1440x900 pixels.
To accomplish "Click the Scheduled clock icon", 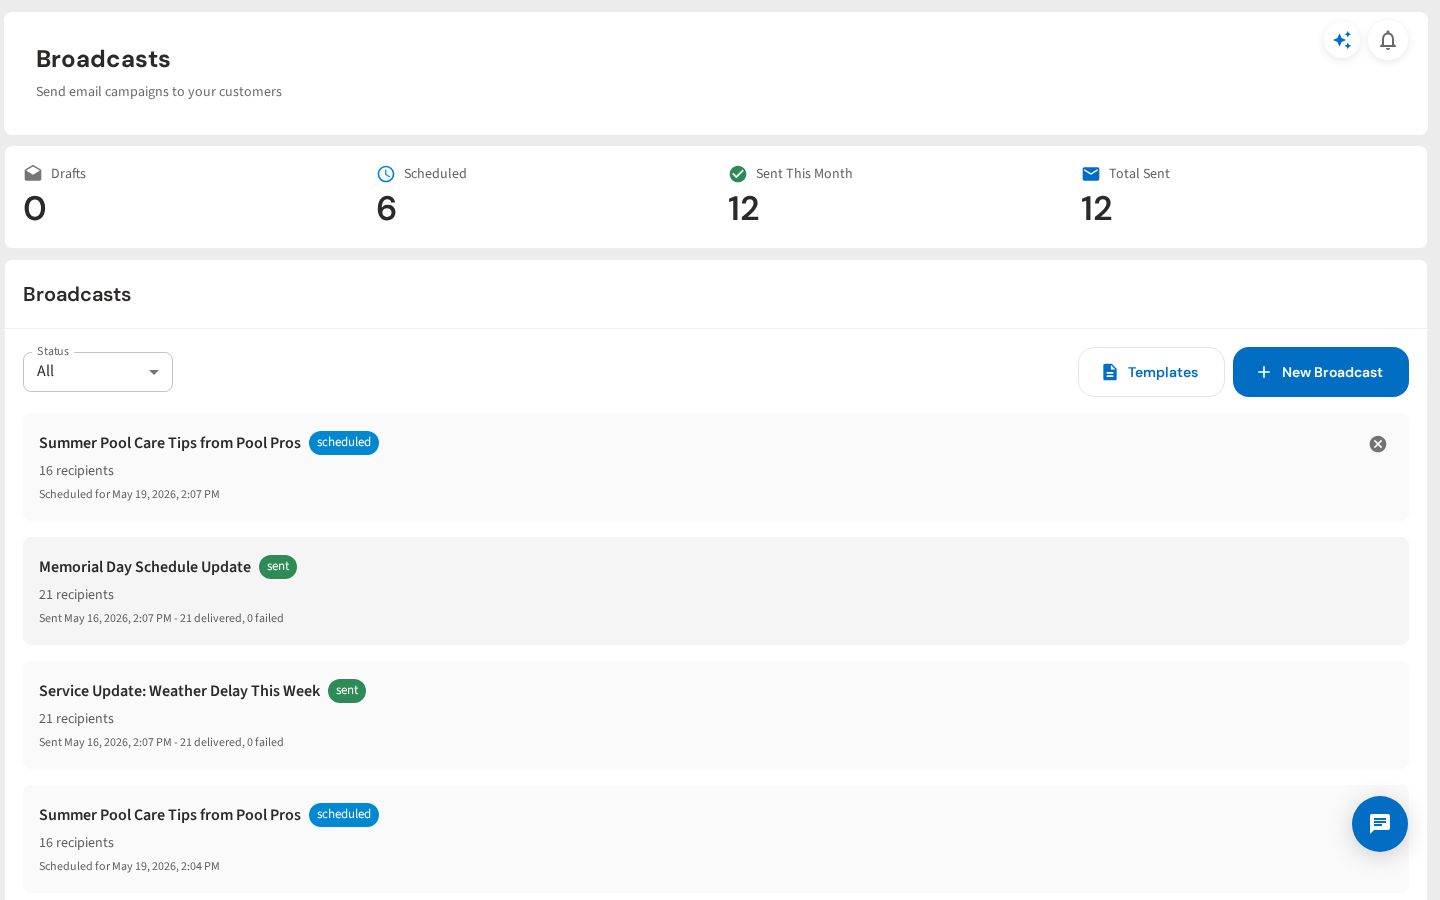I will coord(386,174).
